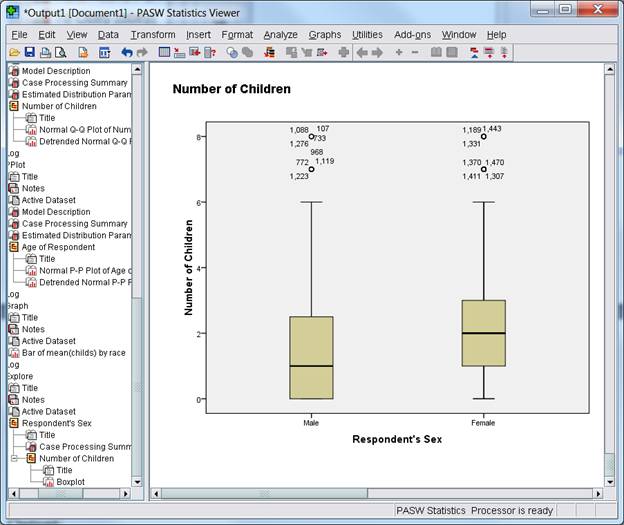This screenshot has width=624, height=525.
Task: Click the contents pane scroll down arrow
Action: [x=610, y=482]
